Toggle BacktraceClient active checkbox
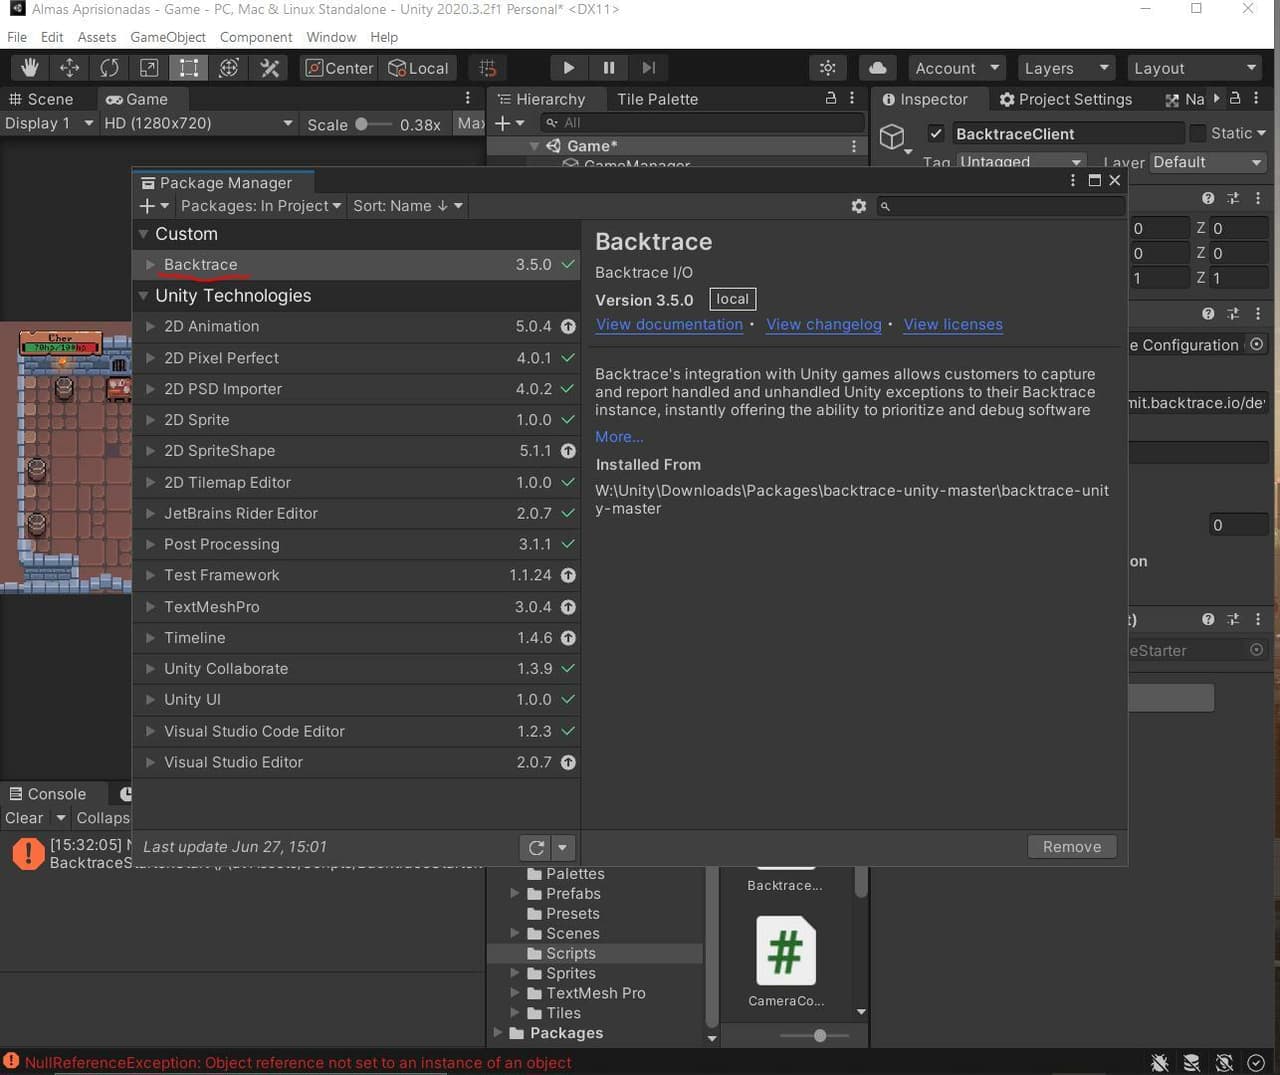 tap(935, 133)
